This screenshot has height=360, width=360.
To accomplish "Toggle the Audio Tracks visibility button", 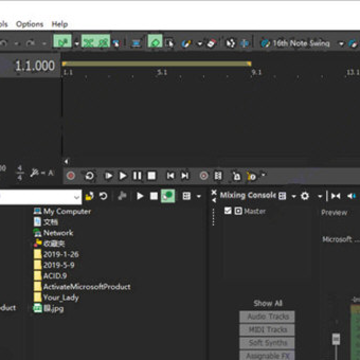I will 267,317.
